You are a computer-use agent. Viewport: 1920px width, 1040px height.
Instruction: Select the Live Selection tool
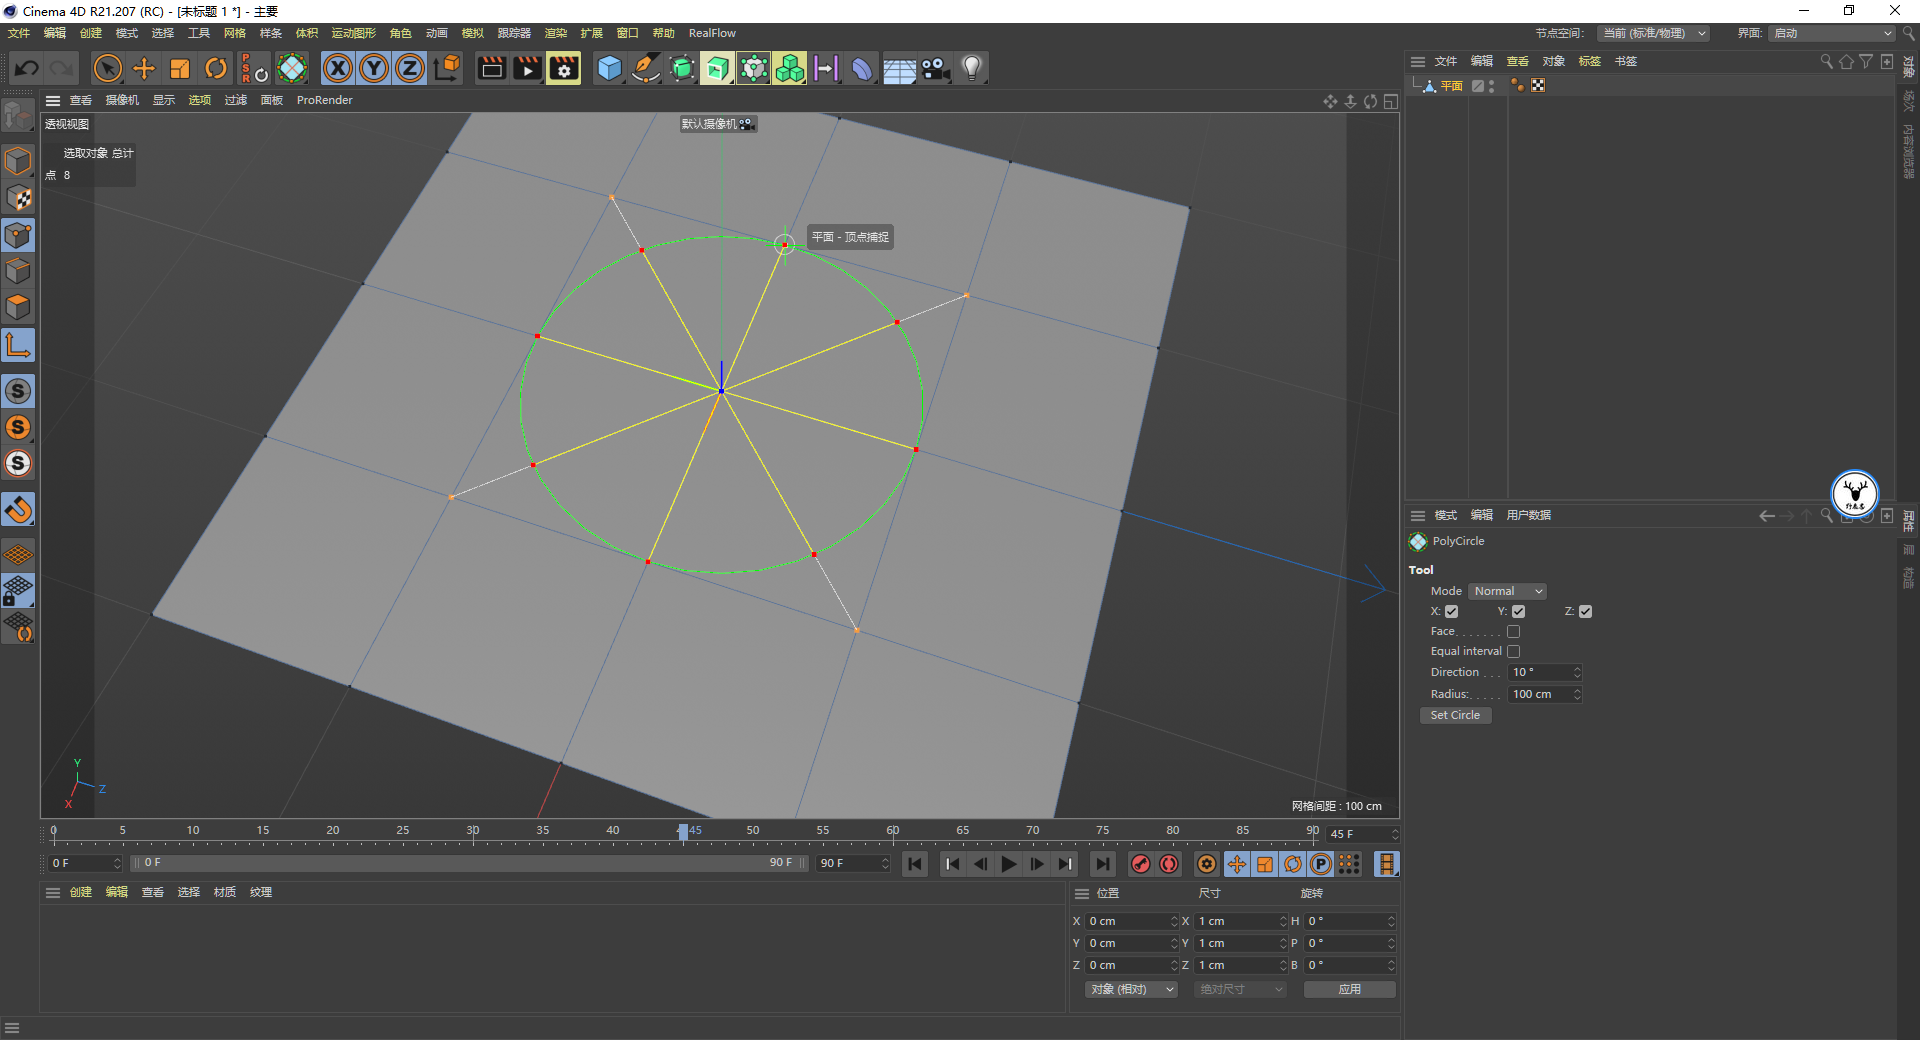pyautogui.click(x=108, y=68)
